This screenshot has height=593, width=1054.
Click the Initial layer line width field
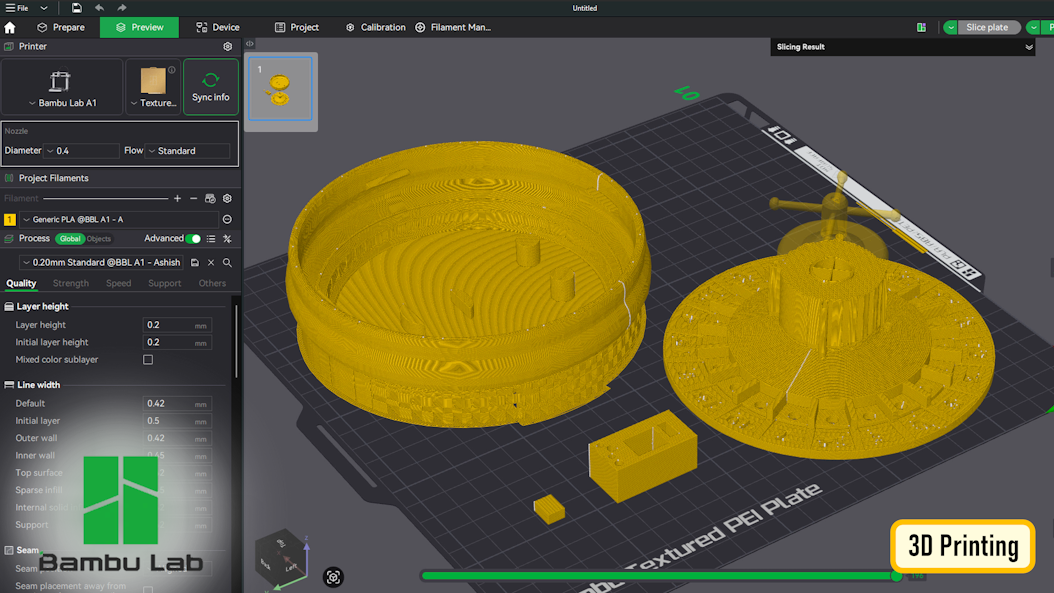177,421
